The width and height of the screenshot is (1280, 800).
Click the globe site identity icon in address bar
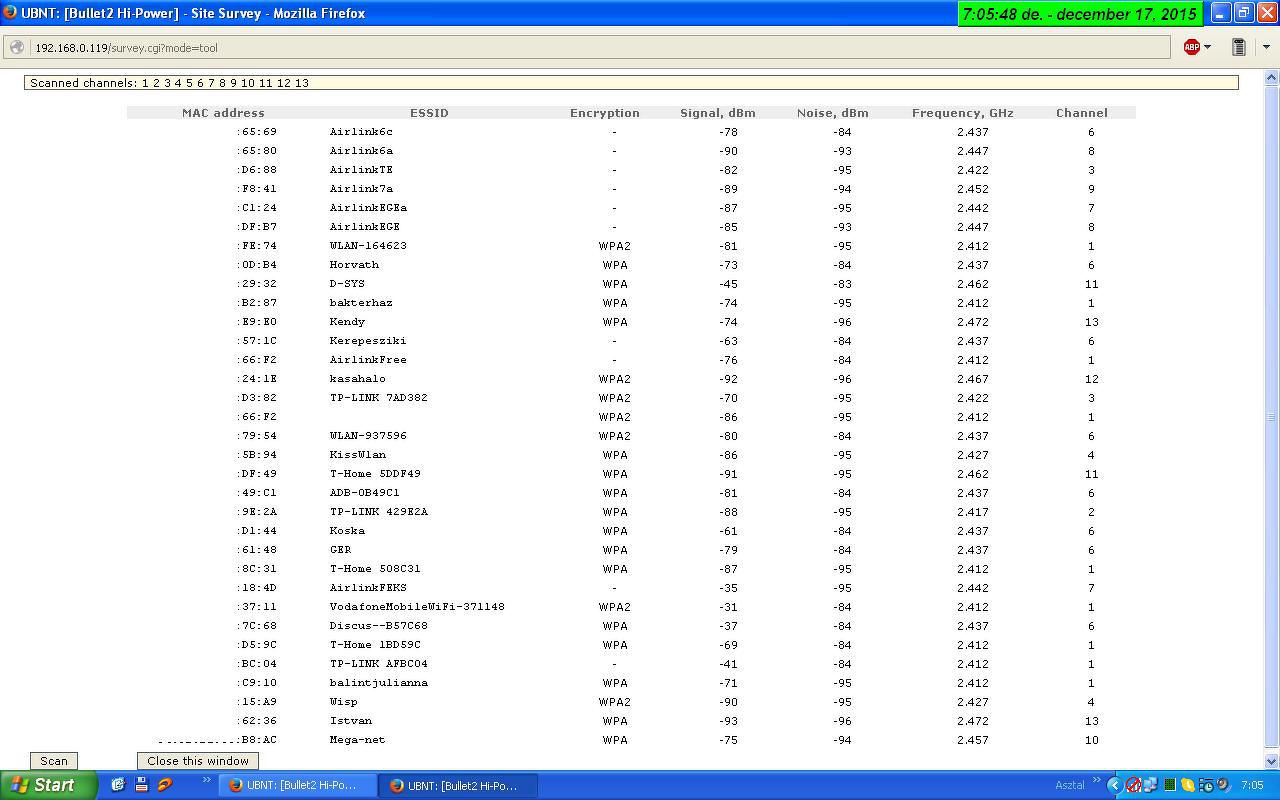point(17,47)
